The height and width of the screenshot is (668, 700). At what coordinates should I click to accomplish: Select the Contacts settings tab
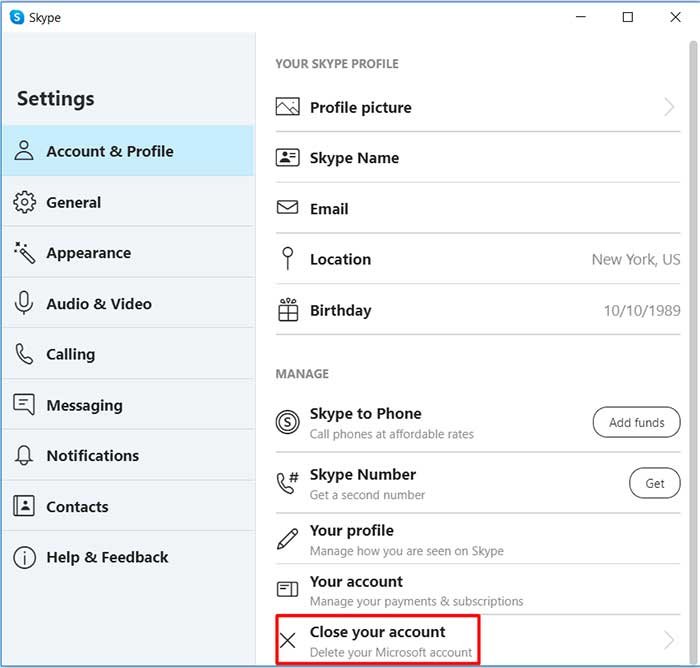pos(128,506)
